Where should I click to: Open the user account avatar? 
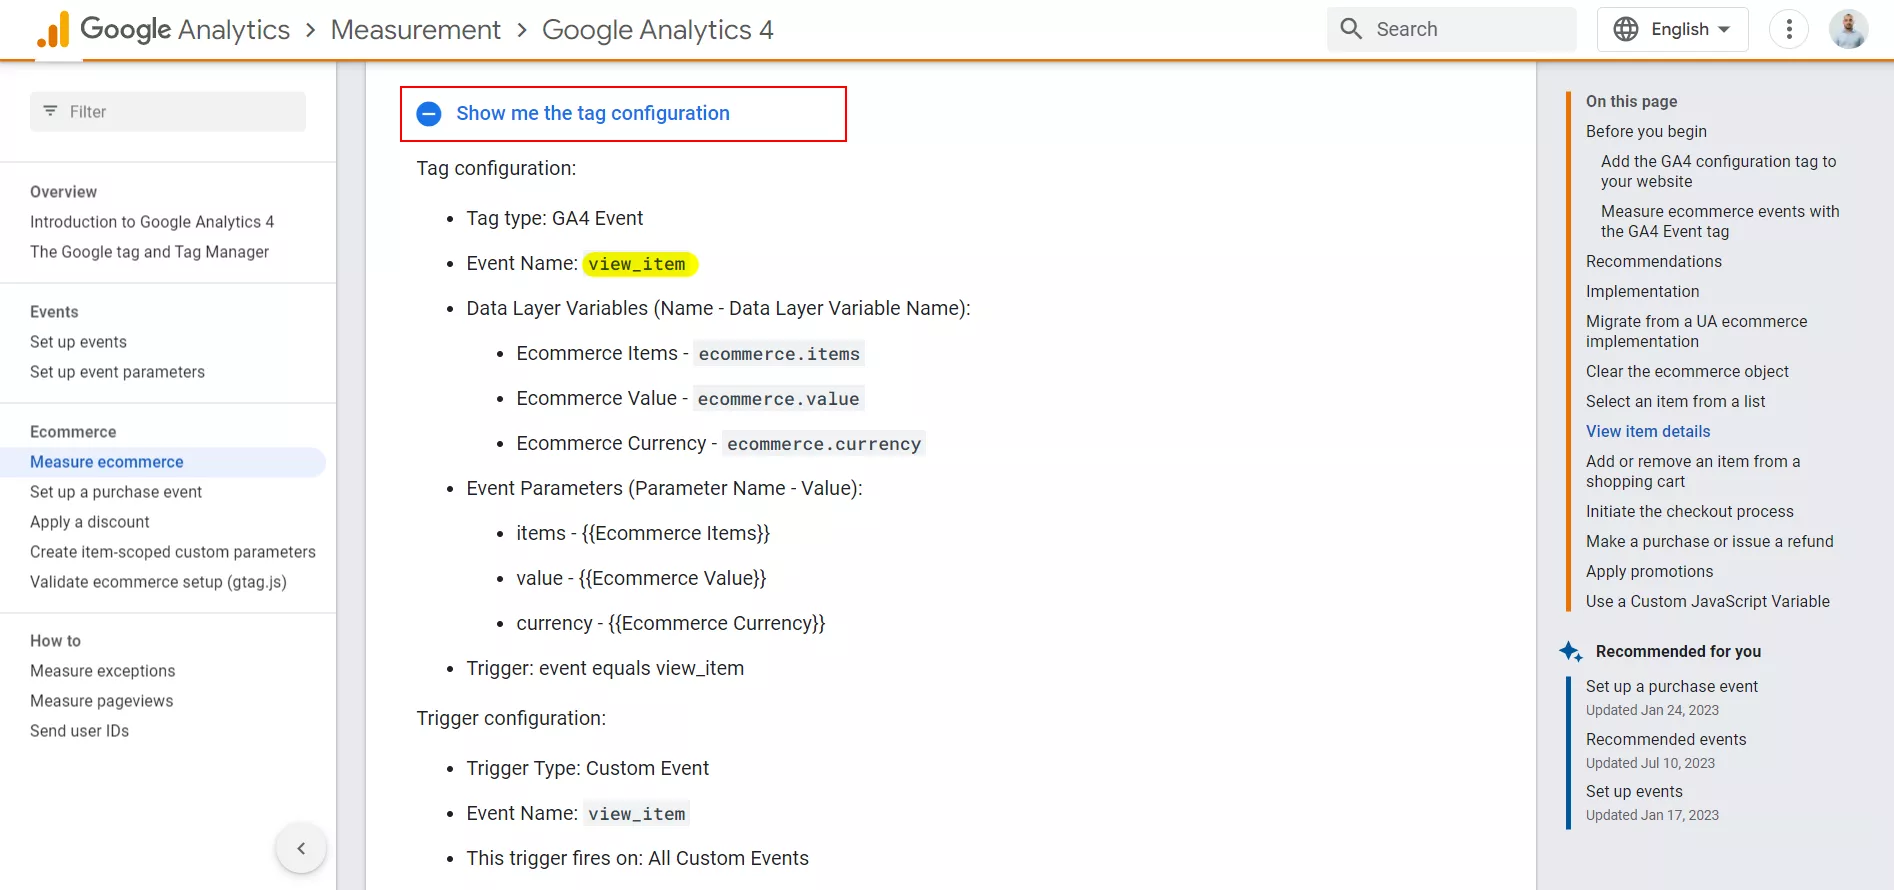pos(1848,29)
